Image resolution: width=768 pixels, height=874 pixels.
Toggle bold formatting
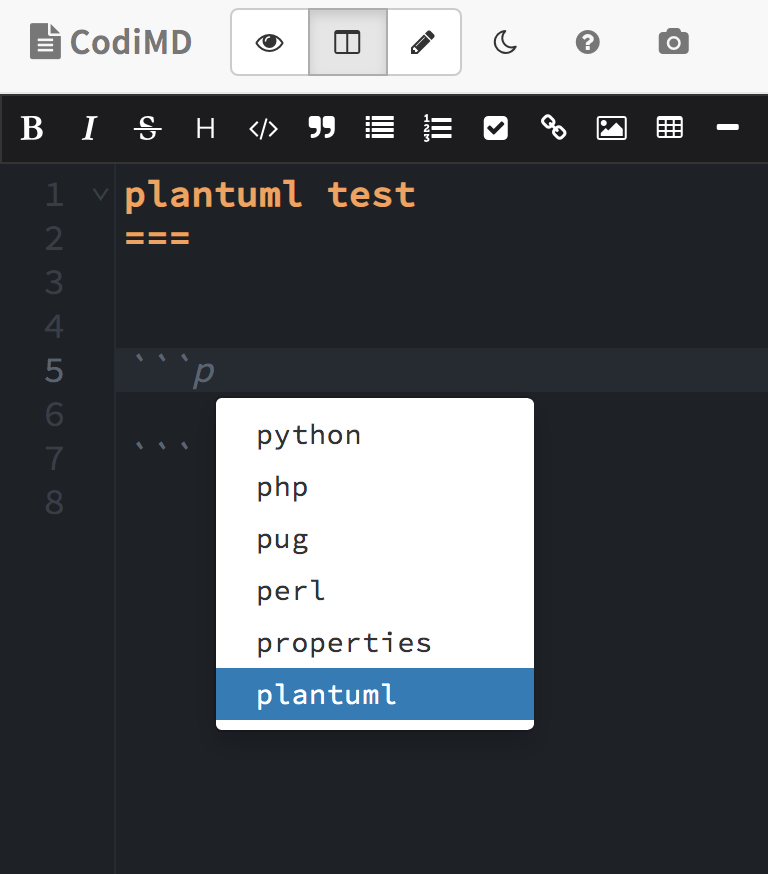31,128
